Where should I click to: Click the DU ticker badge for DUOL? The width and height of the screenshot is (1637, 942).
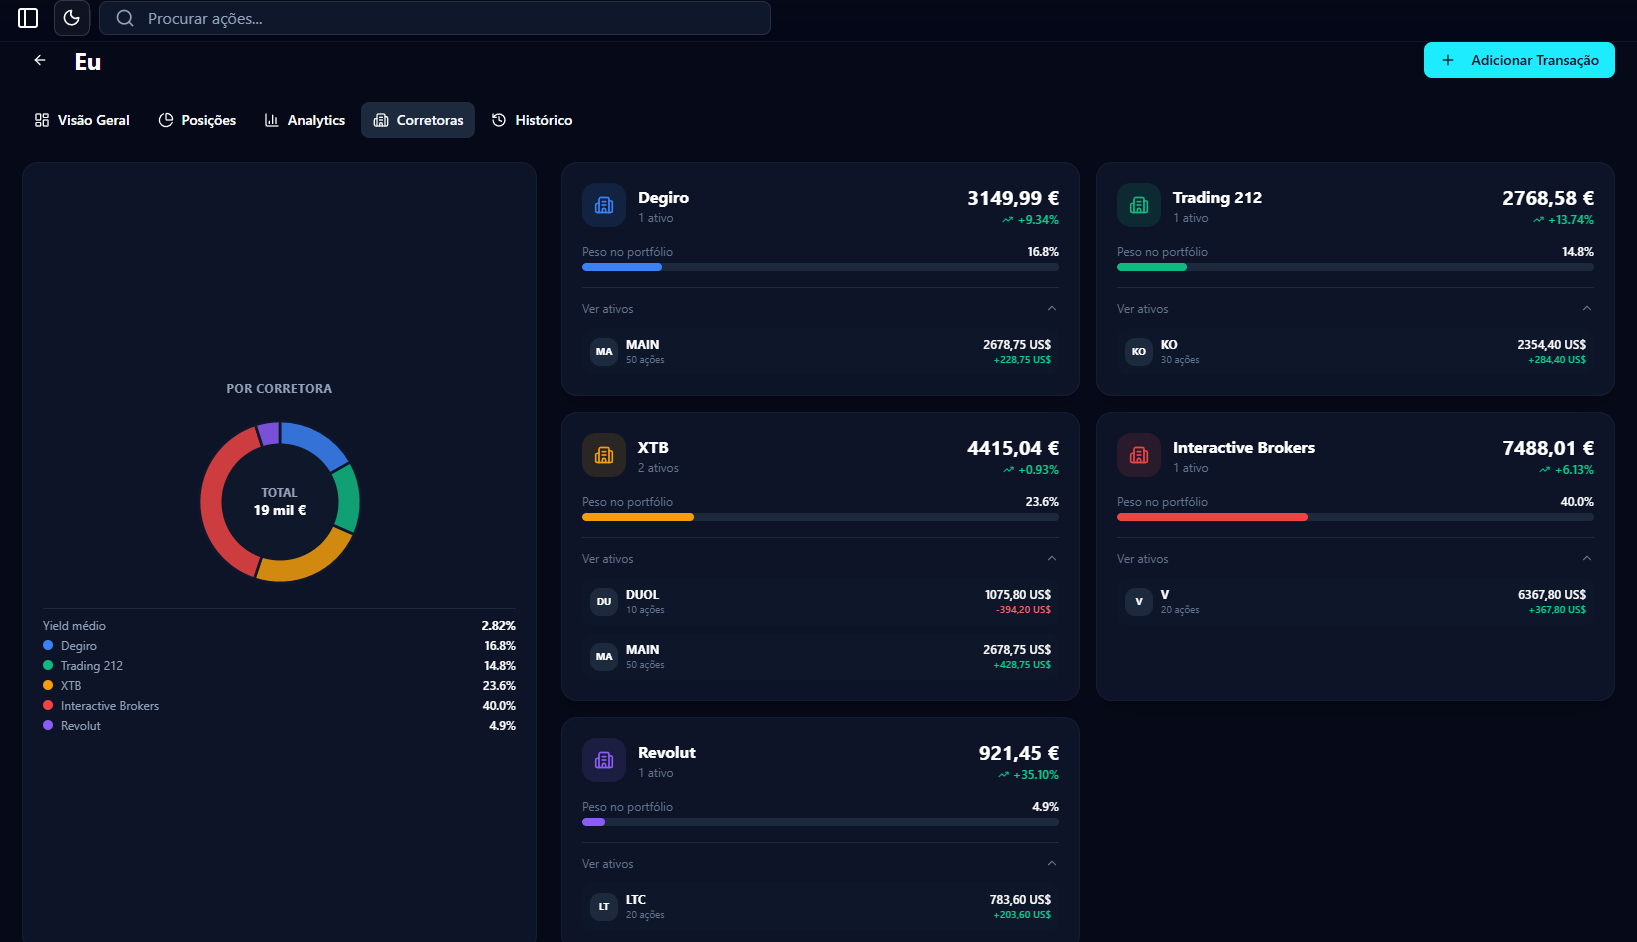604,602
